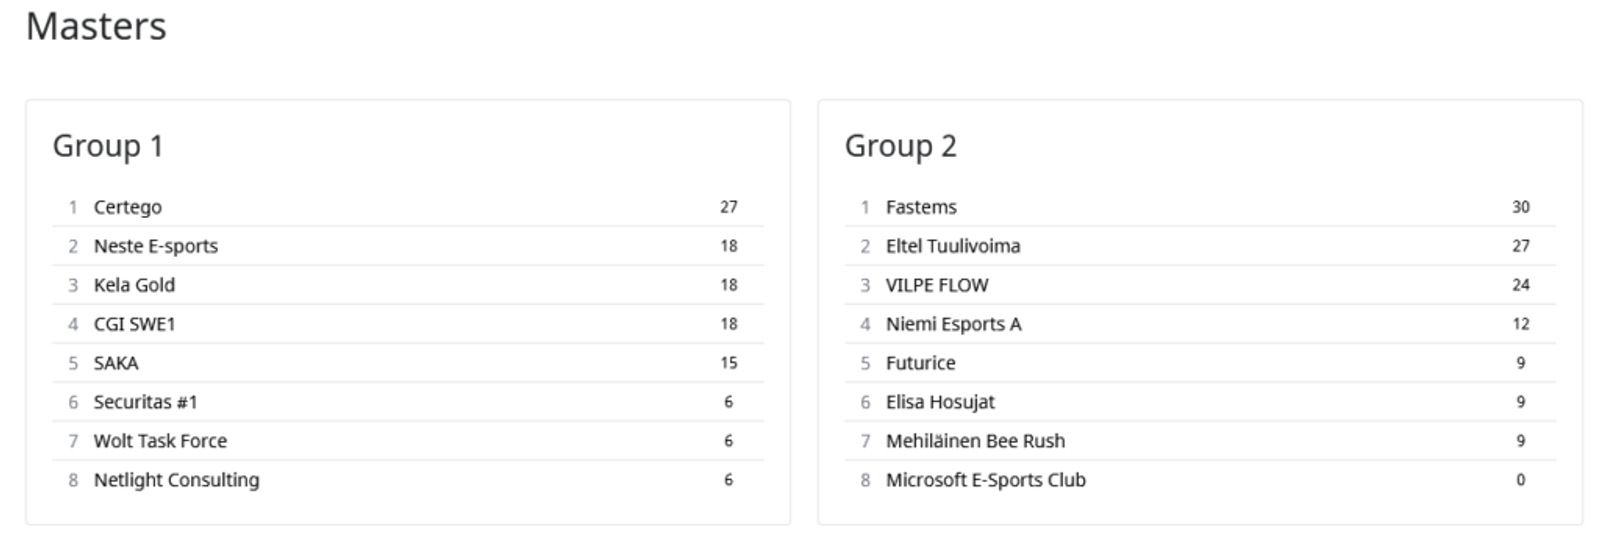Open Netlight Consulting team entry

tap(176, 480)
